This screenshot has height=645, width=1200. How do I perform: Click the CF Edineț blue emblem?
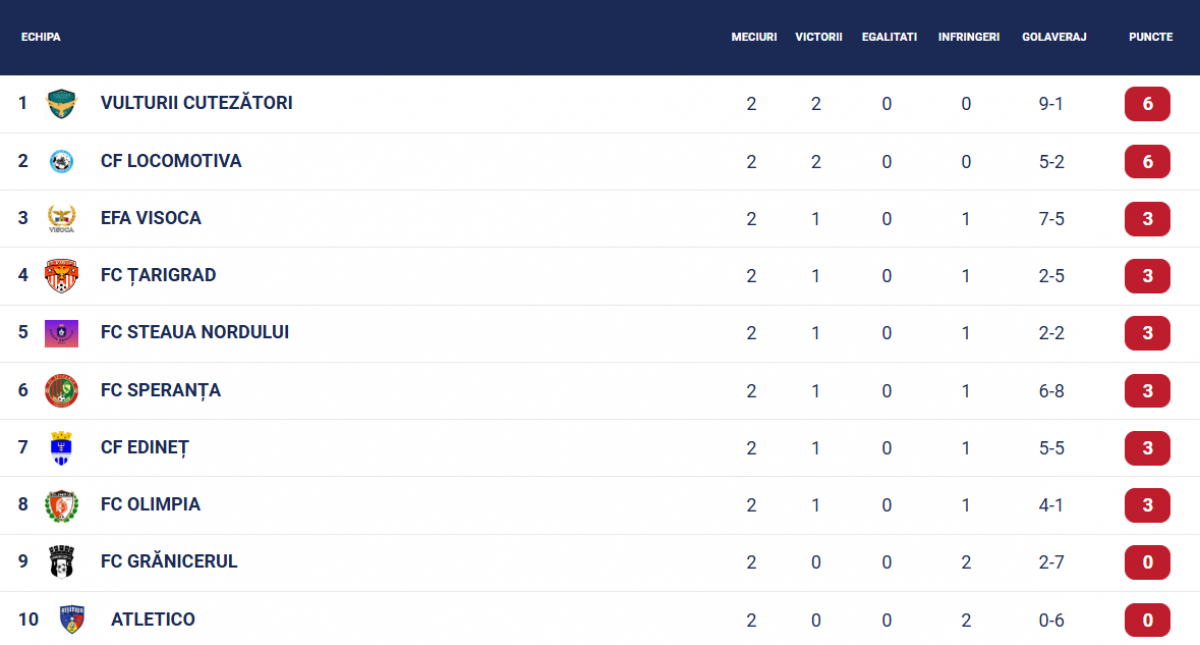pyautogui.click(x=62, y=448)
